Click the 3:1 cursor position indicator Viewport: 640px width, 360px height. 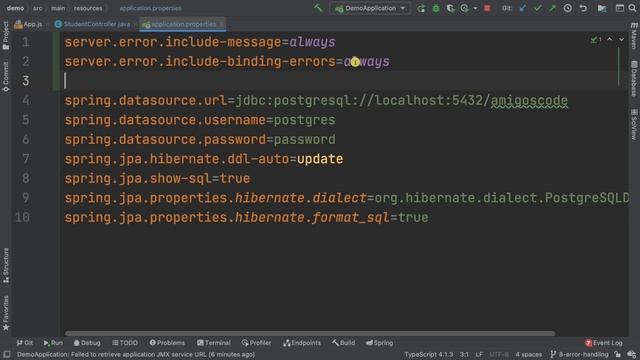tap(464, 354)
